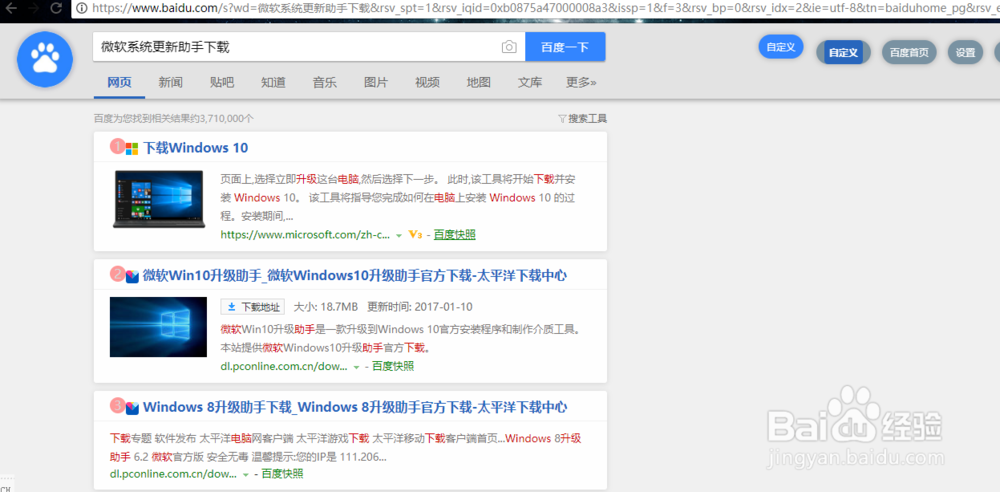Open 设置 button

point(966,52)
